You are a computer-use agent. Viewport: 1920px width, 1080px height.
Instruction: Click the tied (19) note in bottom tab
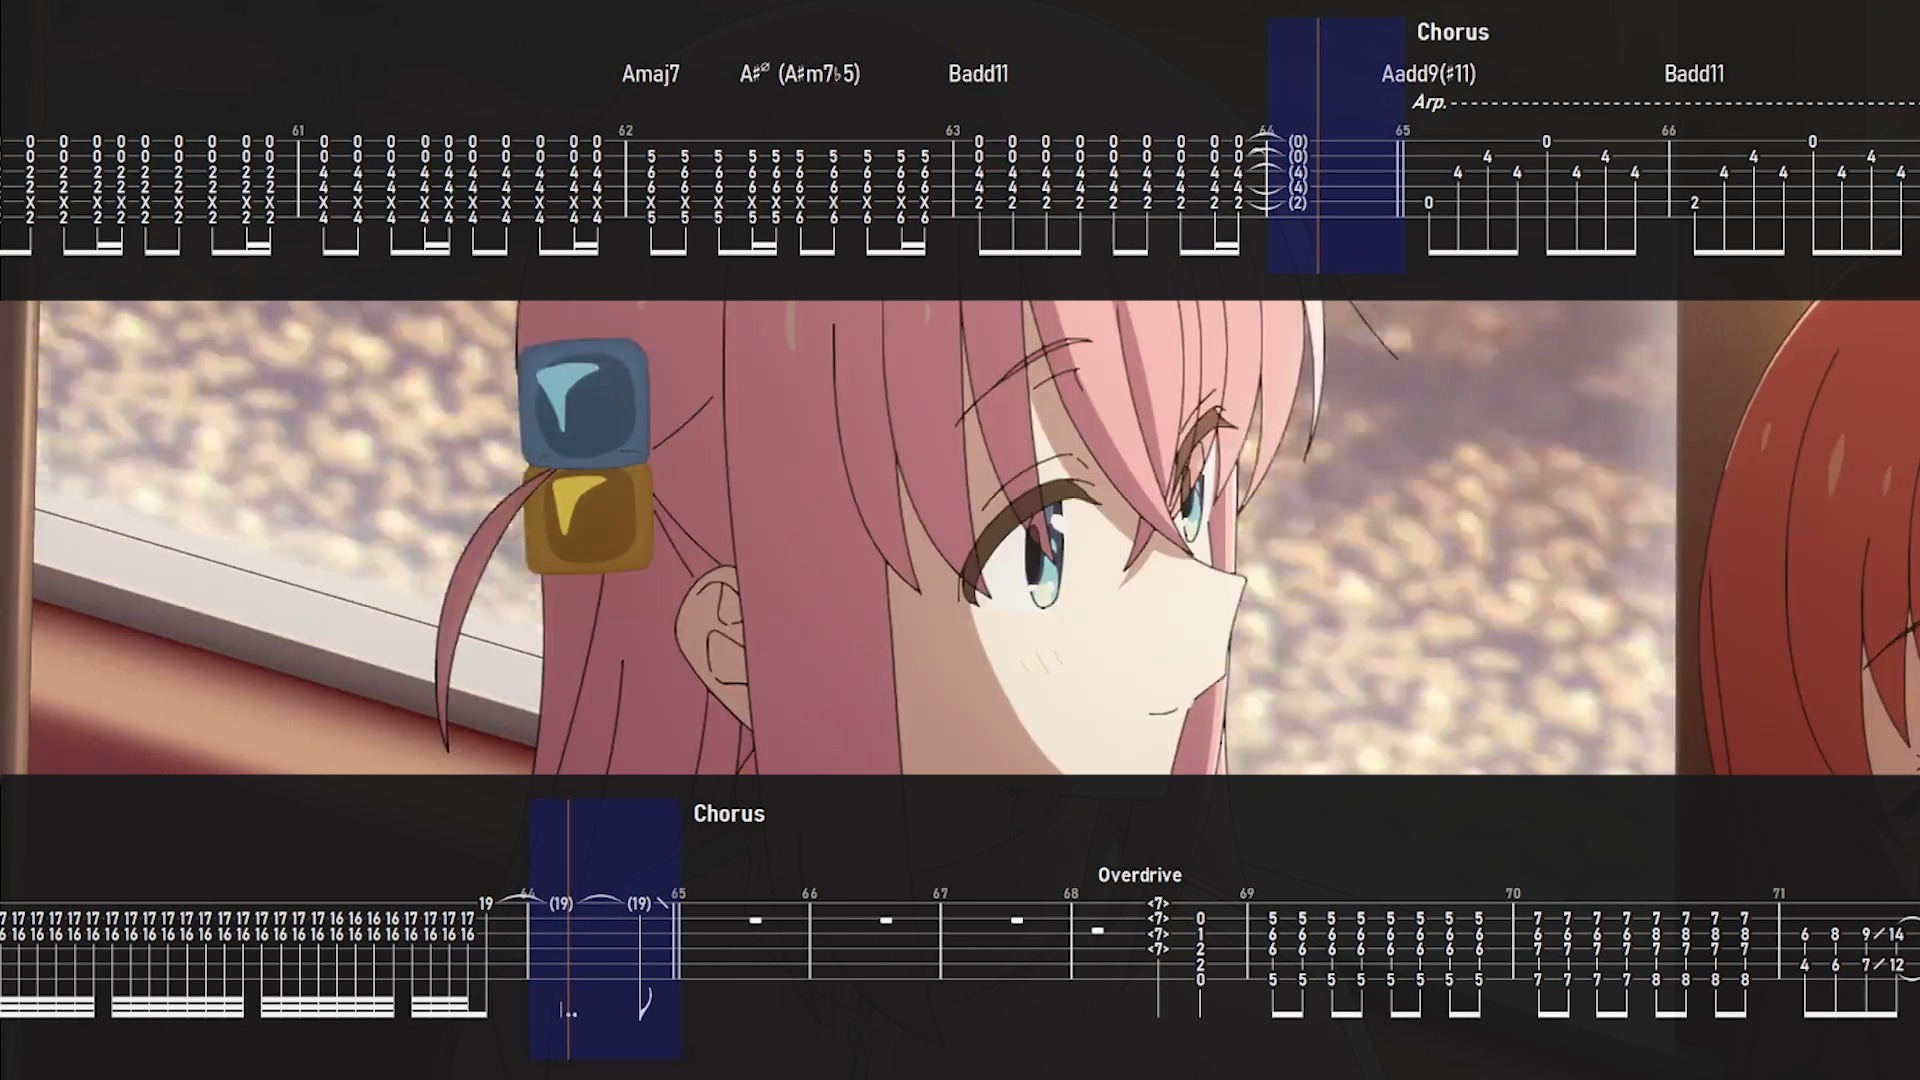[x=561, y=904]
